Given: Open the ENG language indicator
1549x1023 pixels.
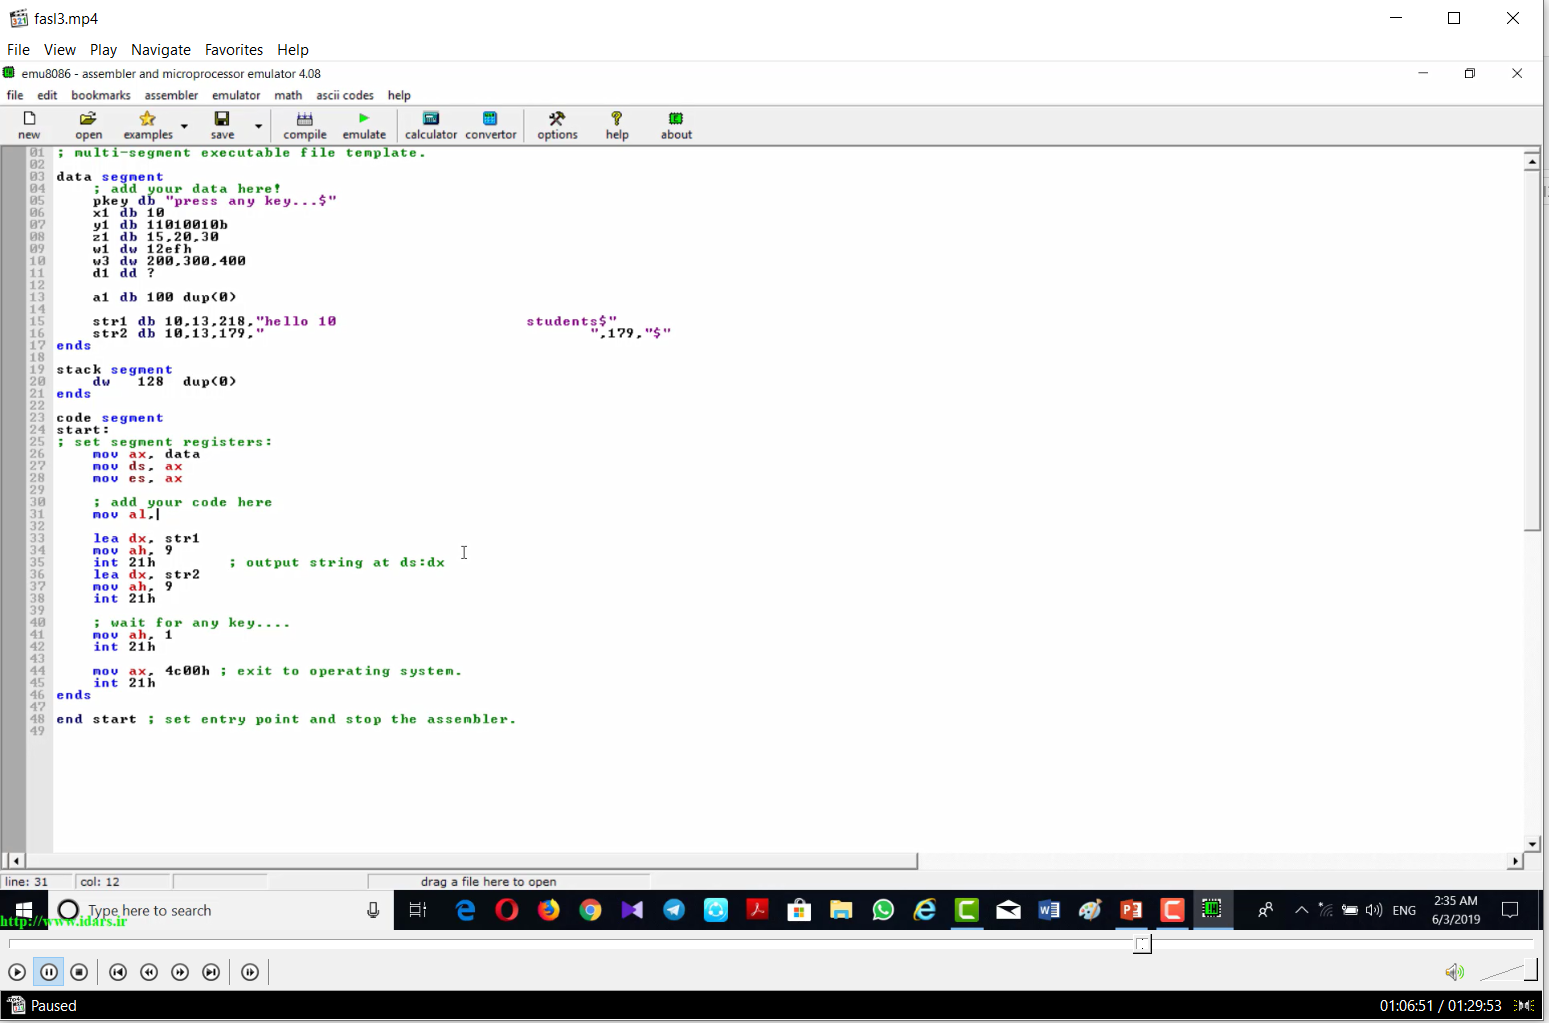Looking at the screenshot, I should click(x=1404, y=910).
